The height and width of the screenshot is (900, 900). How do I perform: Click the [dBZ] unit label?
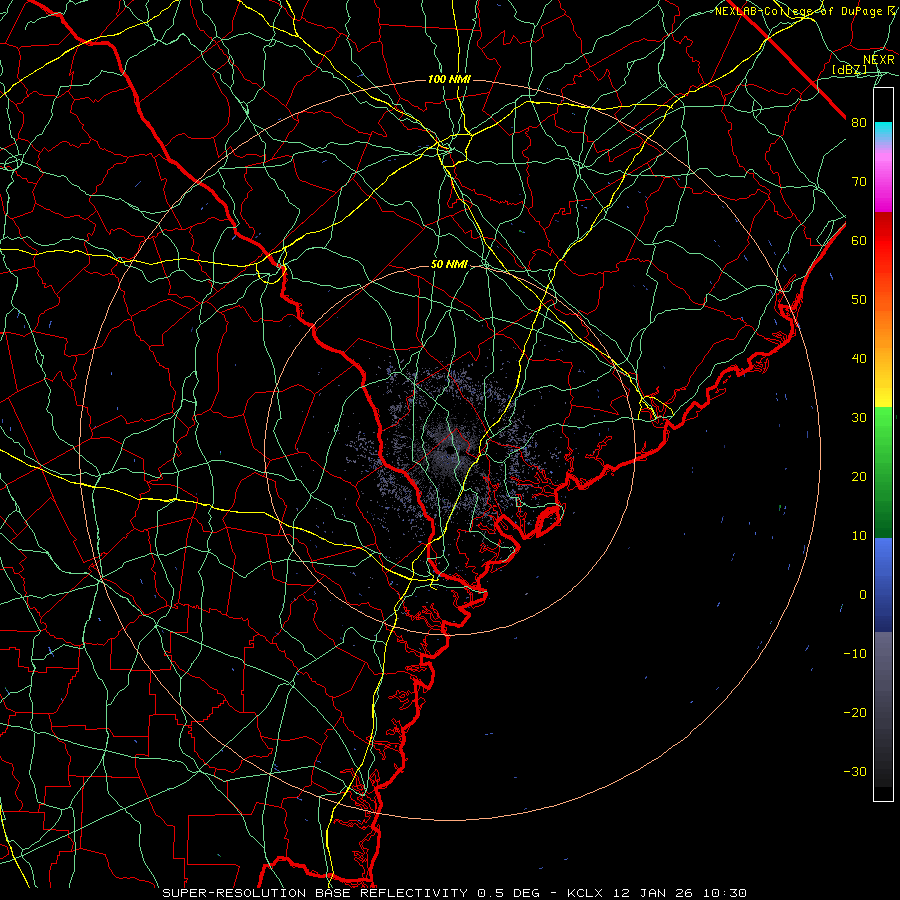coord(849,69)
